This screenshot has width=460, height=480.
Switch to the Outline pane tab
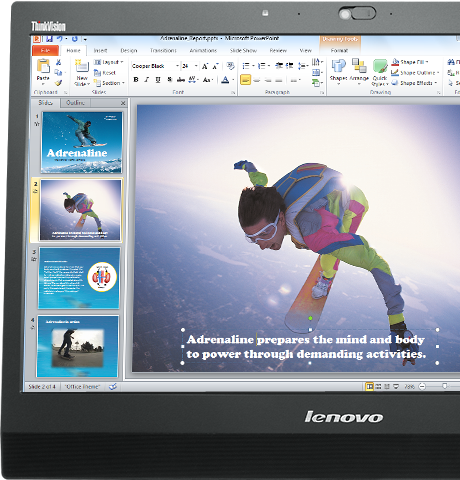click(x=75, y=103)
